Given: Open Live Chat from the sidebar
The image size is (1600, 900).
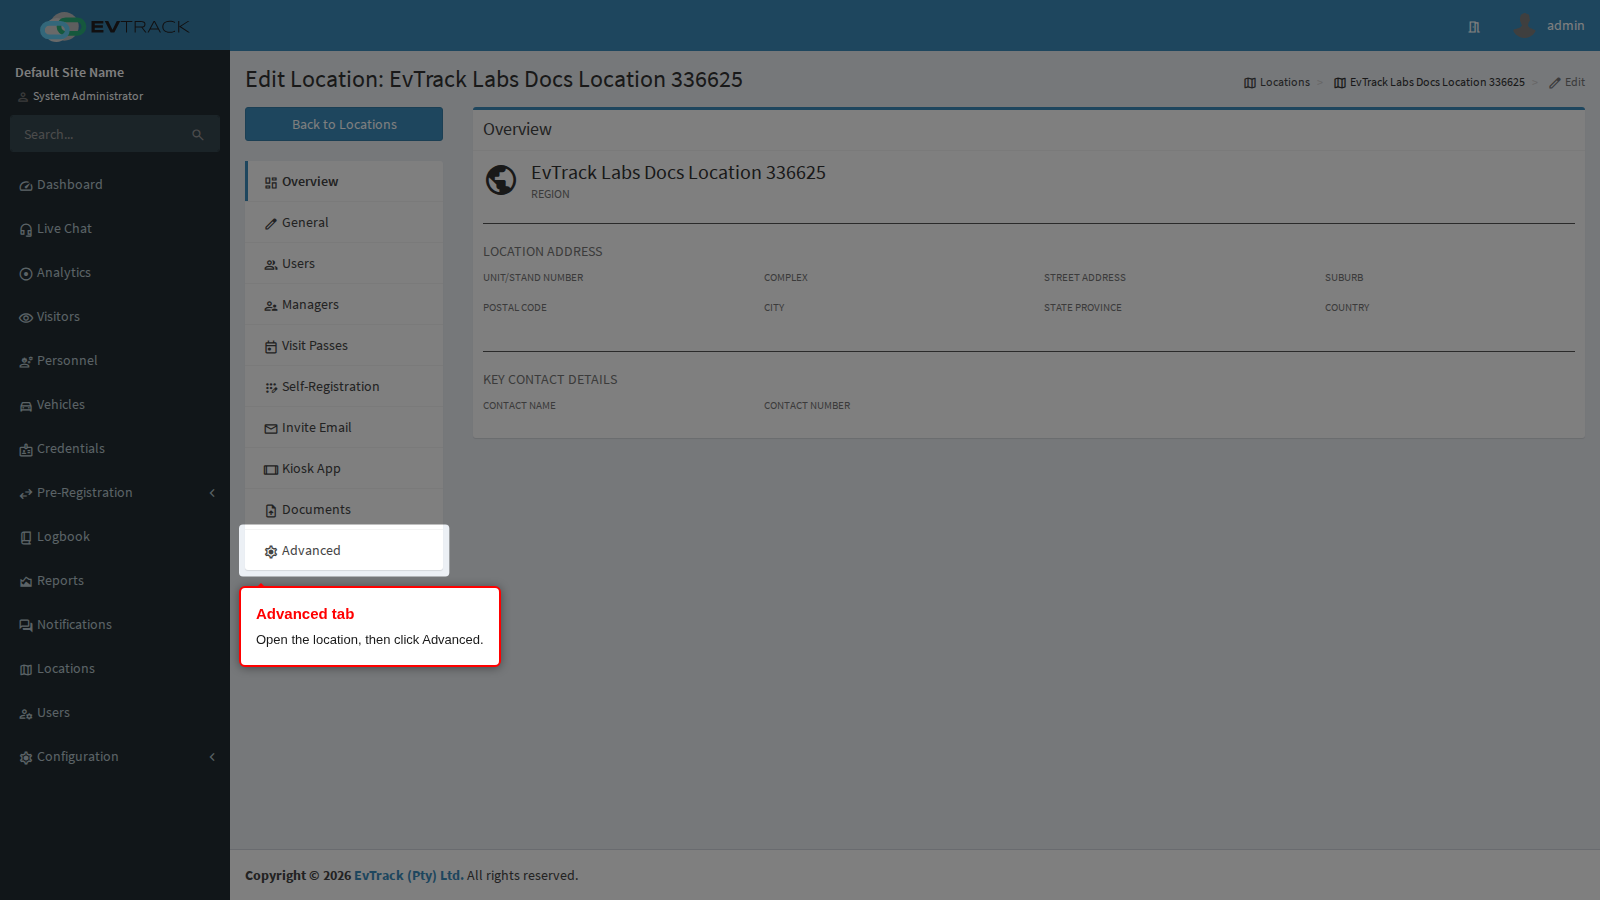Looking at the screenshot, I should pos(115,229).
